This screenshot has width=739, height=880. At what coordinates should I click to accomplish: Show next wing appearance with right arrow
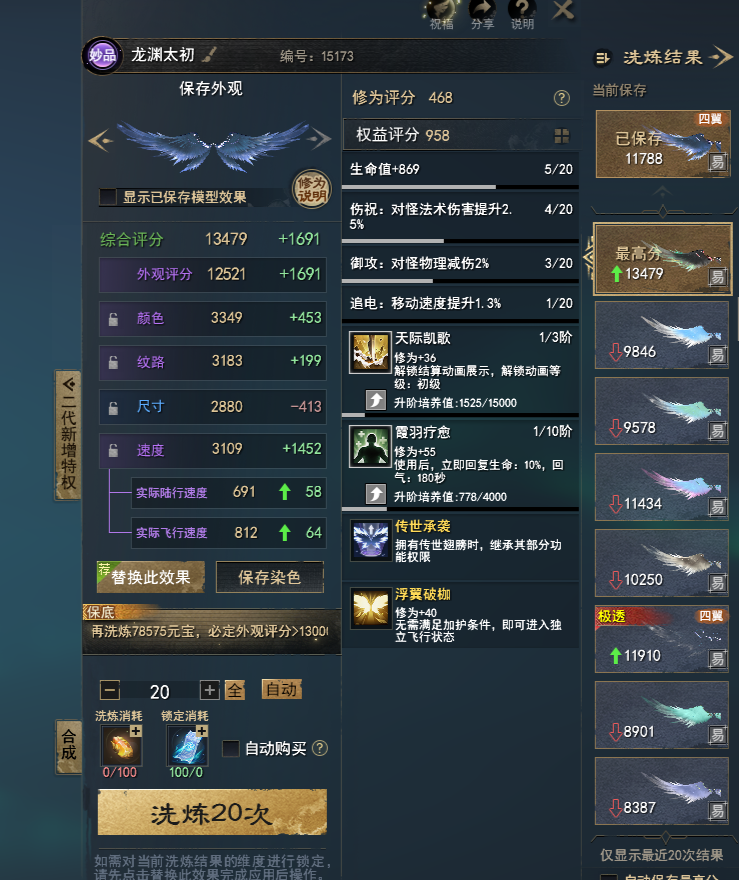321,139
